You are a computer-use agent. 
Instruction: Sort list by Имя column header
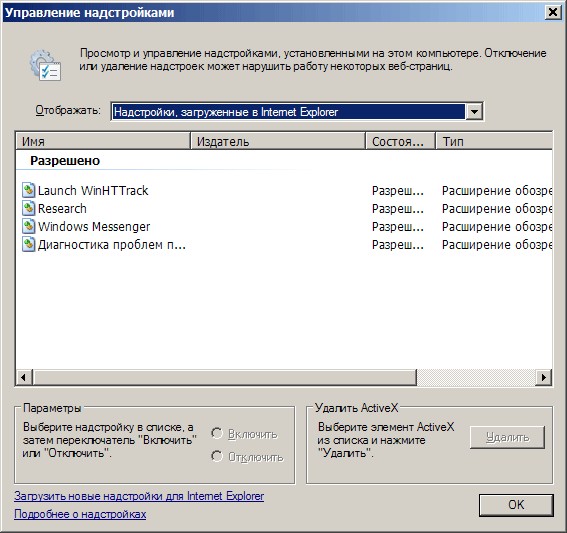[x=103, y=141]
